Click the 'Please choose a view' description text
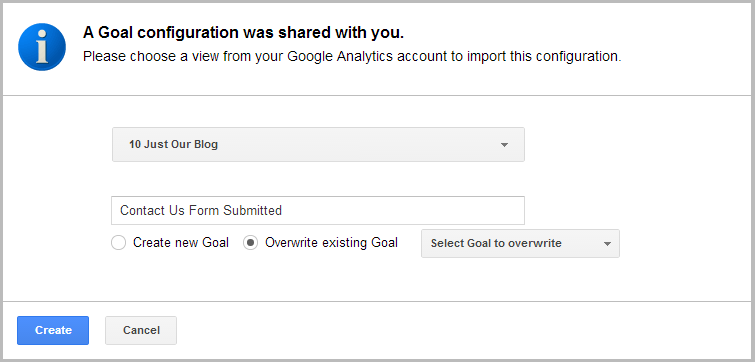The image size is (755, 362). coord(352,57)
